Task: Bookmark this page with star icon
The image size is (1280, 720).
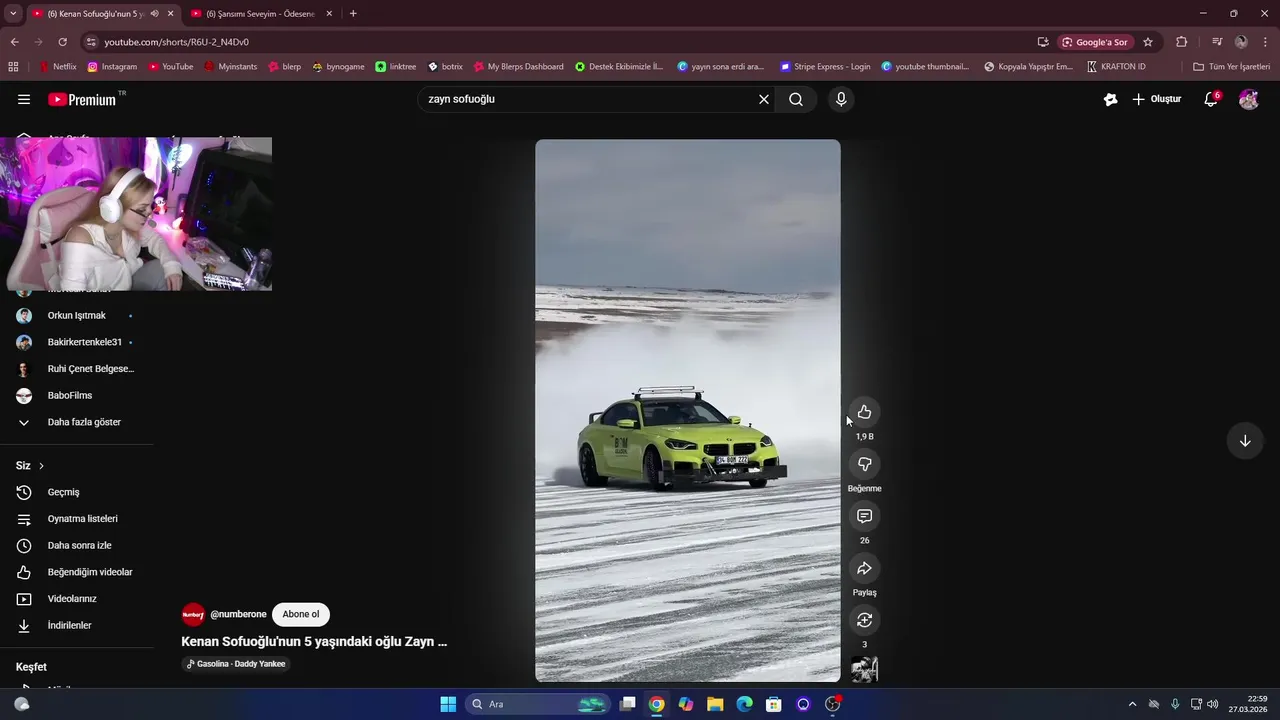Action: [x=1148, y=42]
